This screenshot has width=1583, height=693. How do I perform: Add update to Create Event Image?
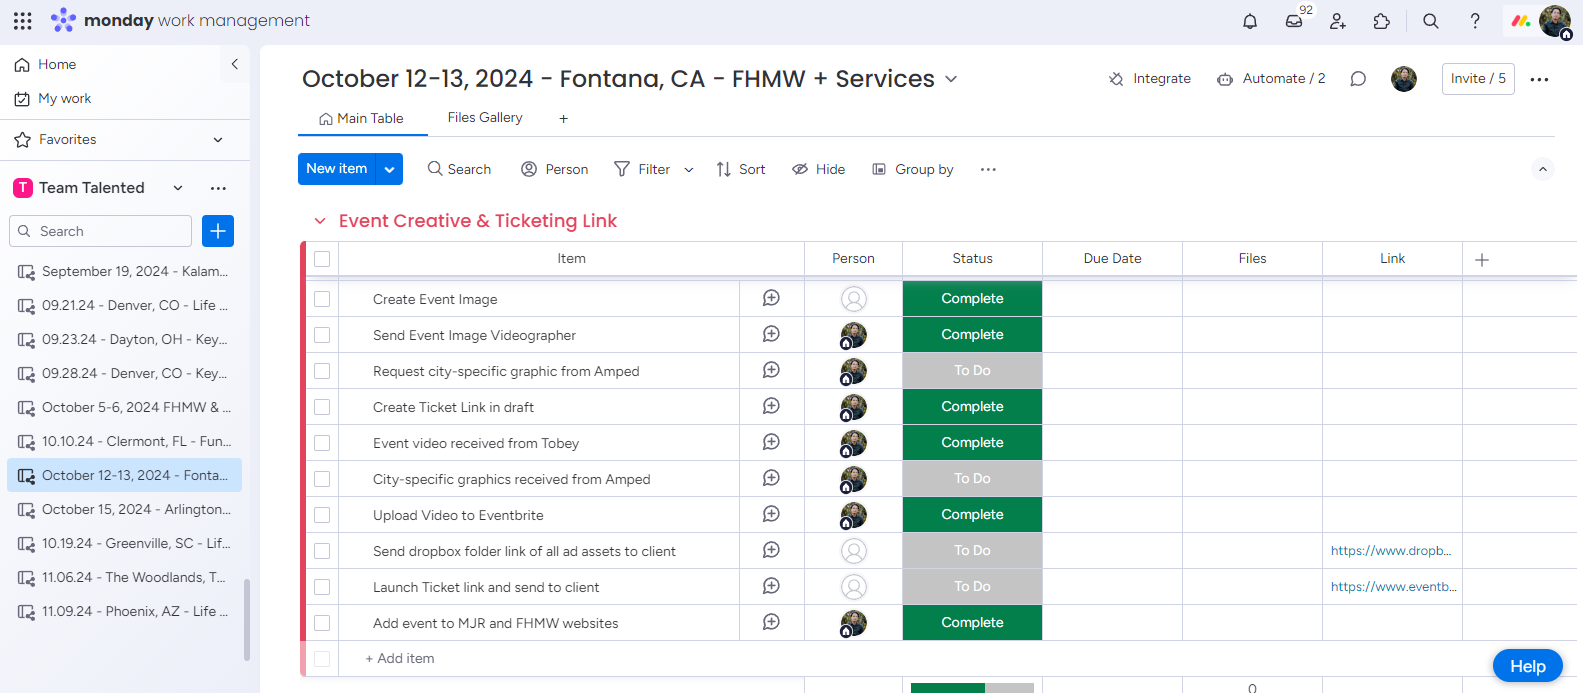[x=771, y=298]
